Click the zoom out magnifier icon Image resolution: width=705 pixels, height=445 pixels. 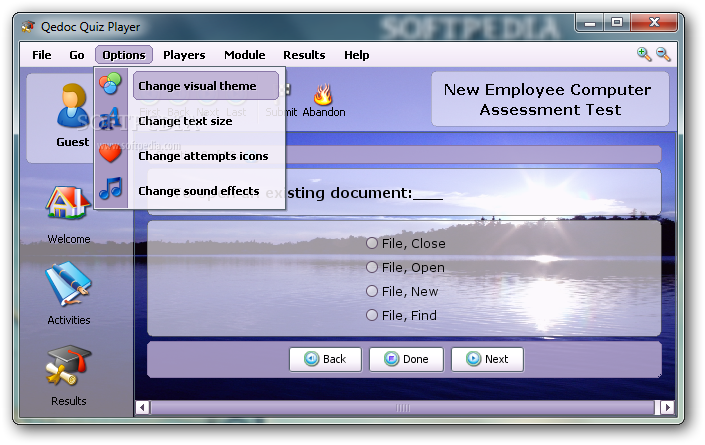coord(663,54)
